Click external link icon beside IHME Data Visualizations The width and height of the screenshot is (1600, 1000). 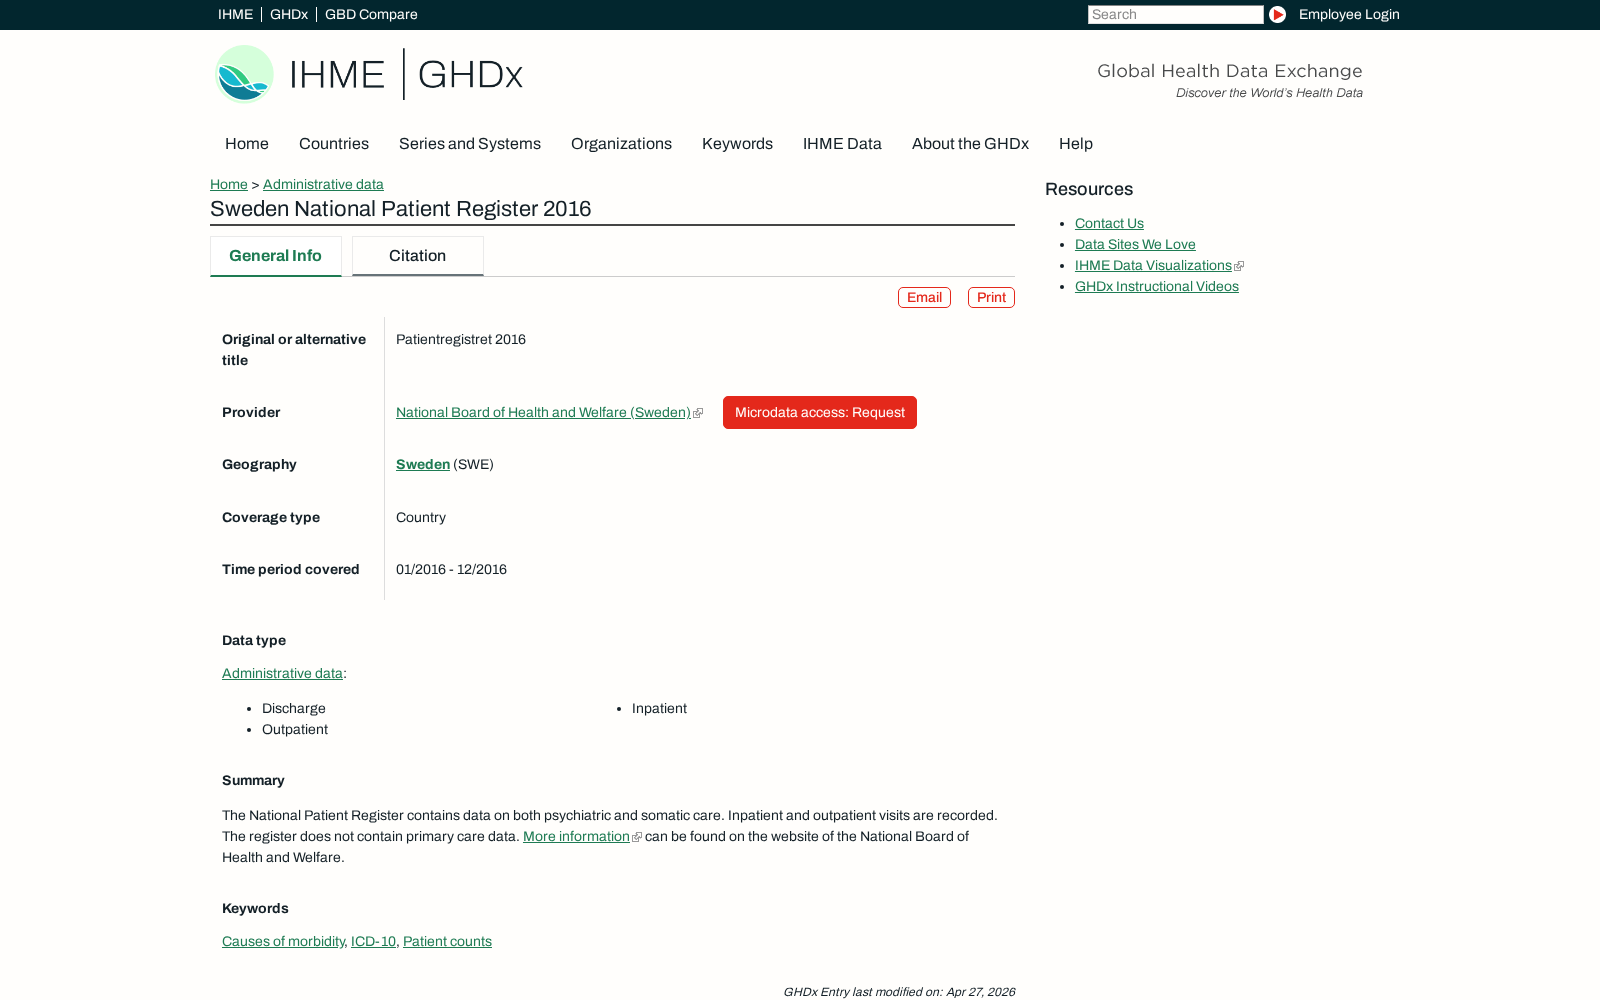pyautogui.click(x=1239, y=266)
